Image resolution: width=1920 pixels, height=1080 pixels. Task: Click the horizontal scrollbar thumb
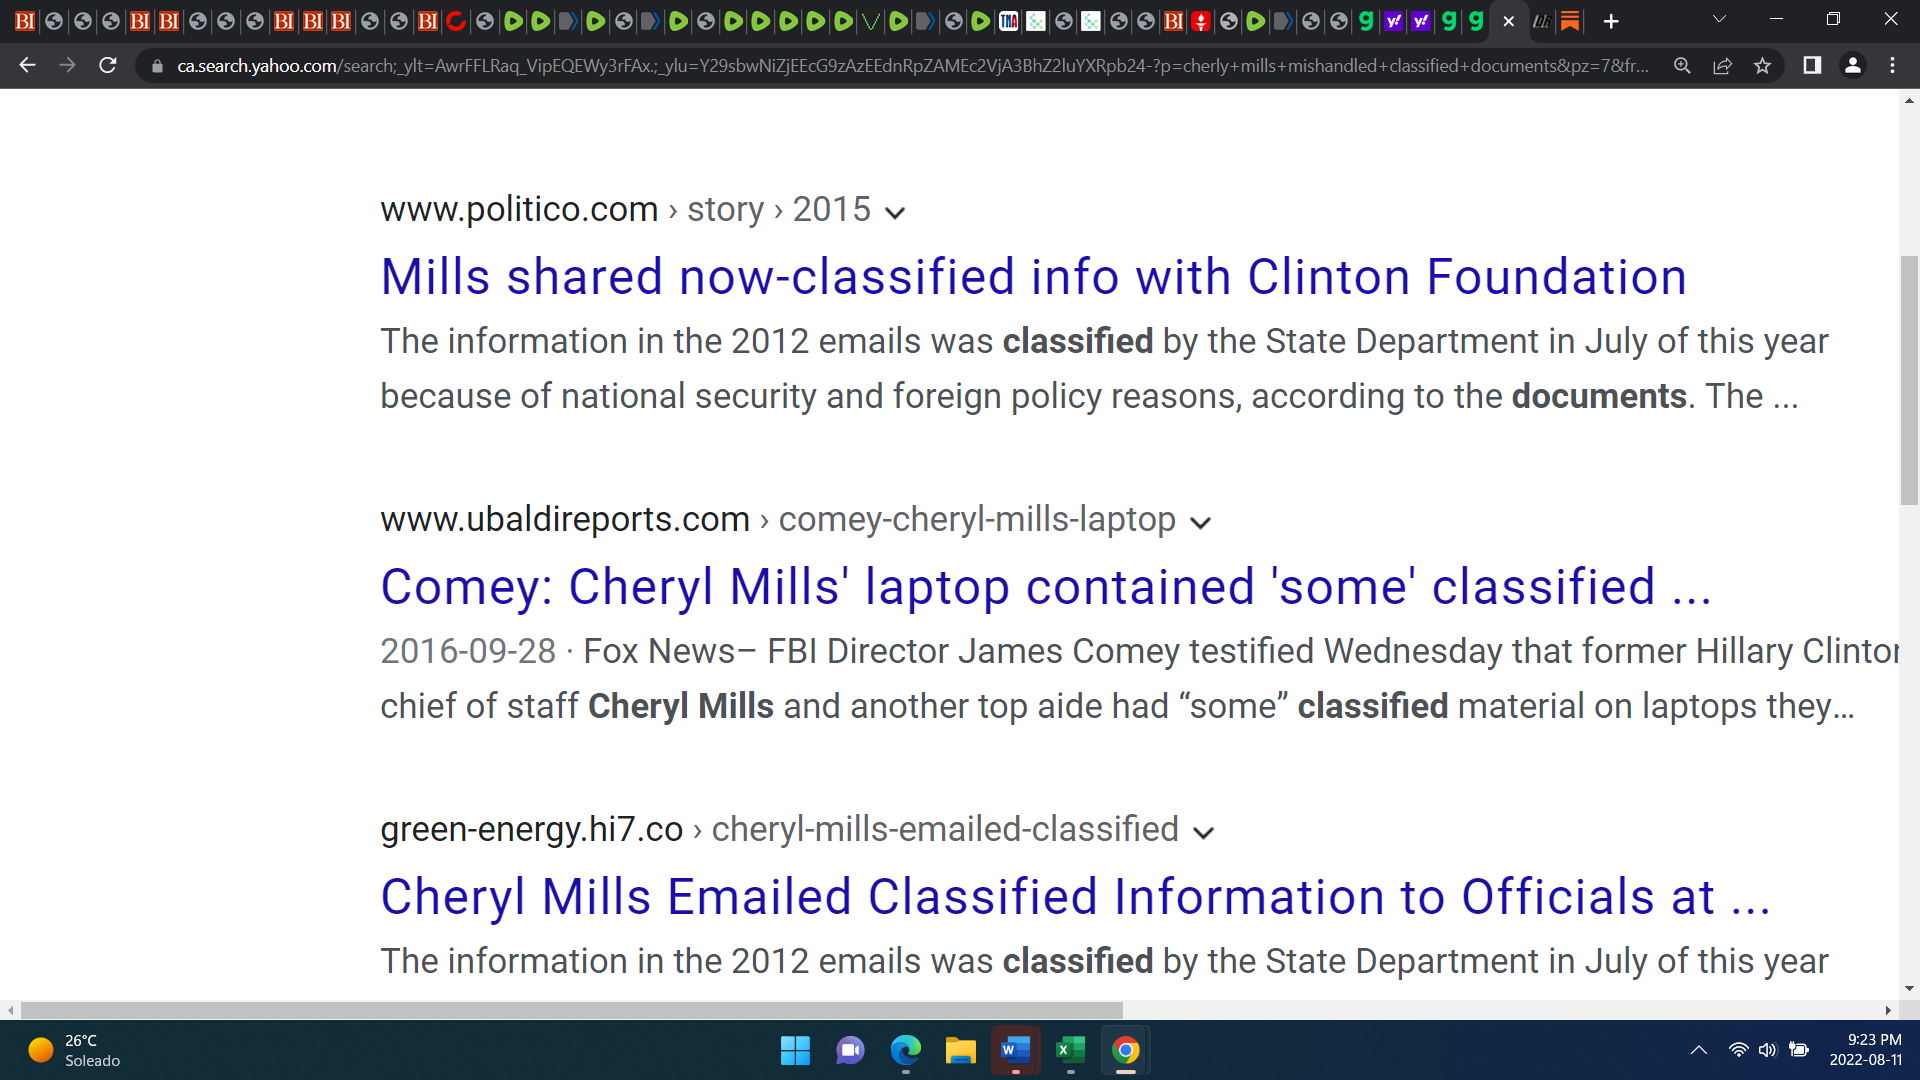coord(572,1010)
